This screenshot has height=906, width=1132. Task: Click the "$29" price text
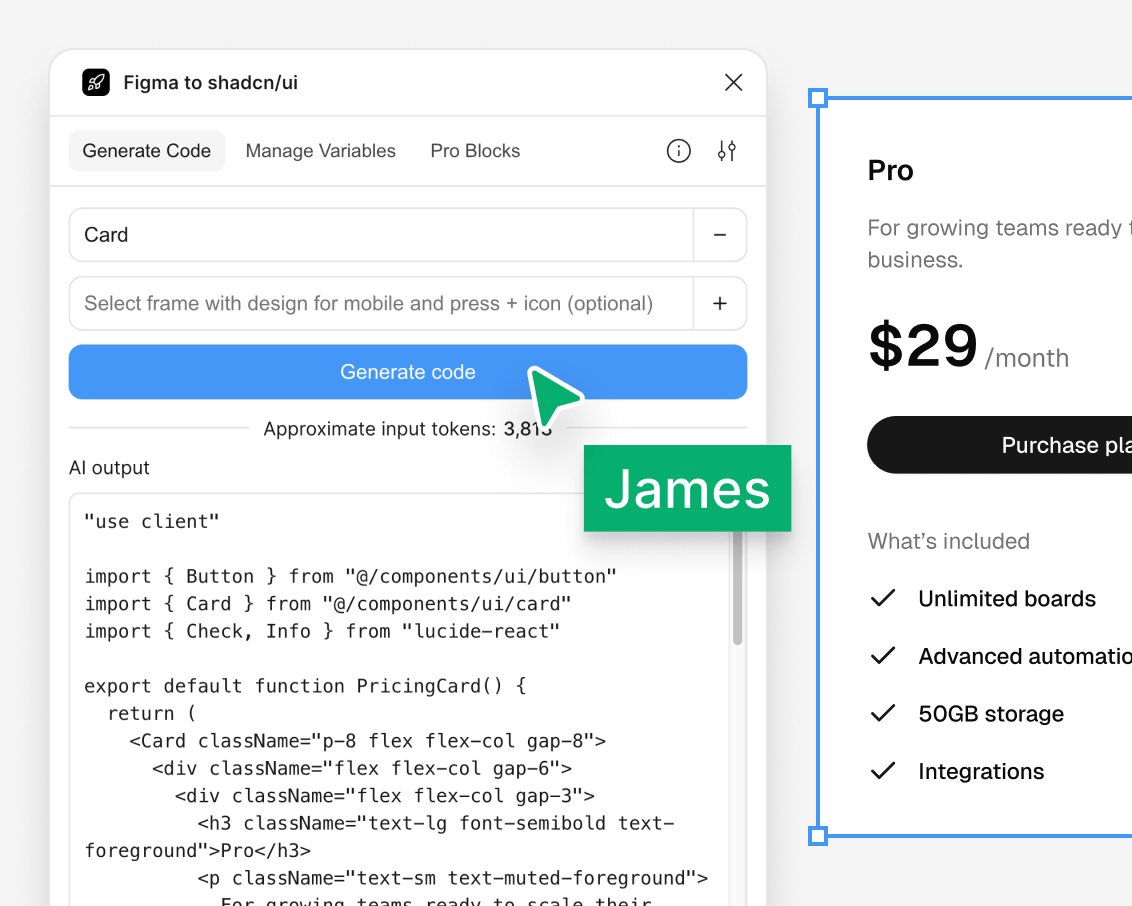(x=923, y=345)
